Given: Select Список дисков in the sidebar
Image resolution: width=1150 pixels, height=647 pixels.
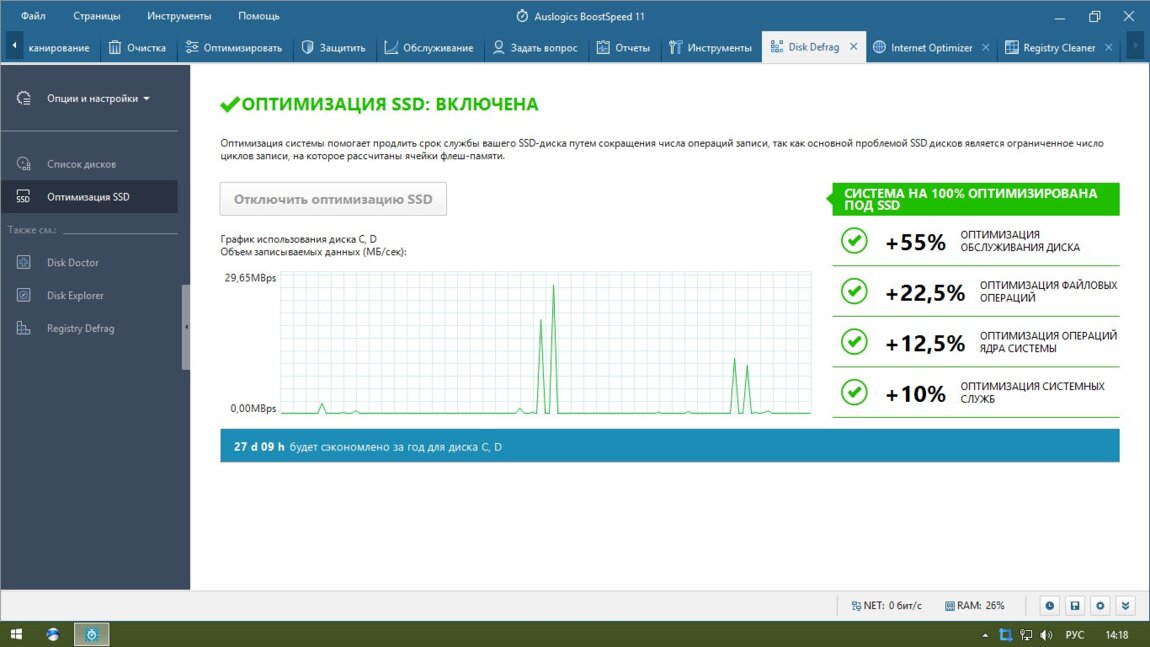Looking at the screenshot, I should [81, 164].
